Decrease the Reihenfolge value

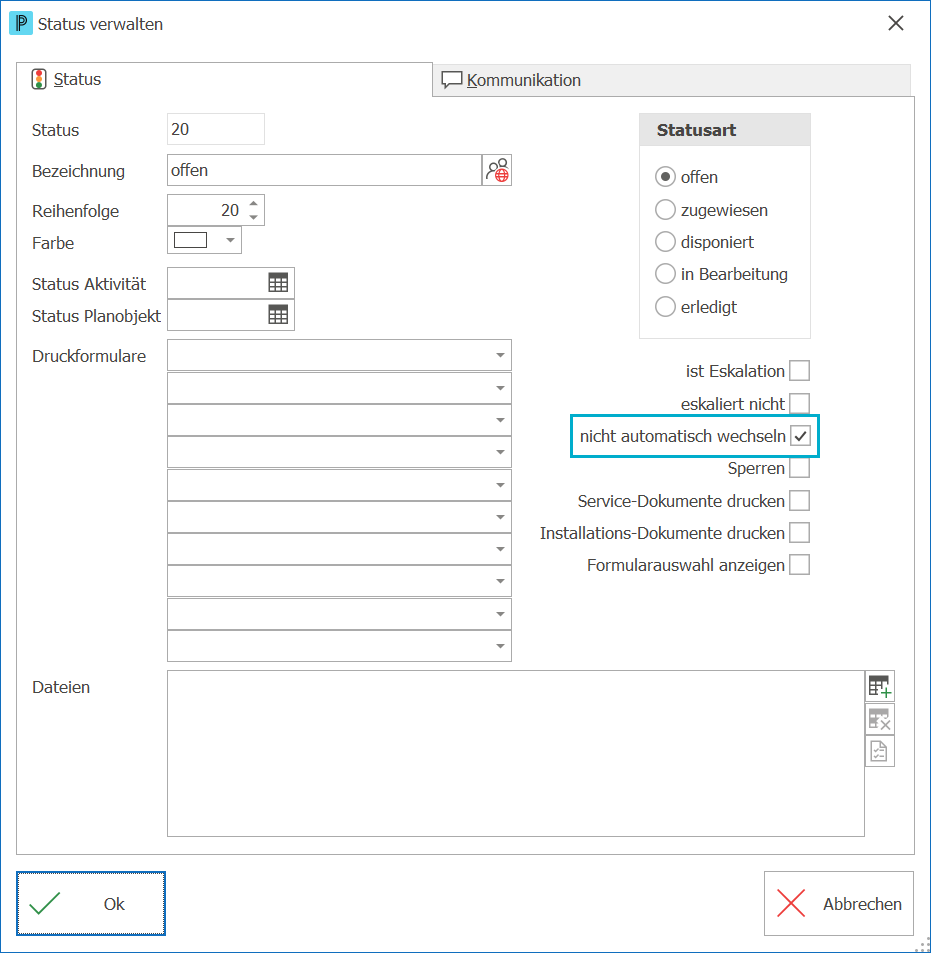(x=253, y=217)
